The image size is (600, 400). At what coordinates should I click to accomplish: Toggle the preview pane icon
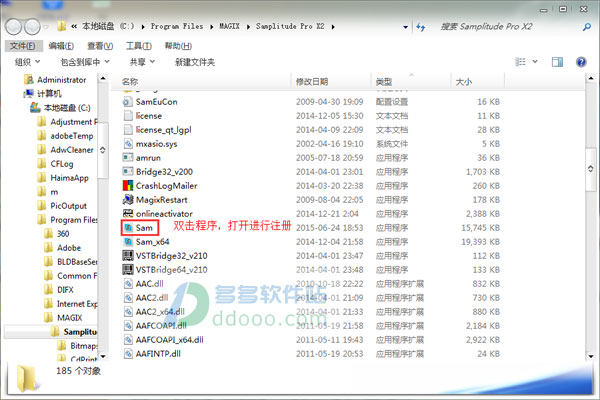click(x=557, y=62)
